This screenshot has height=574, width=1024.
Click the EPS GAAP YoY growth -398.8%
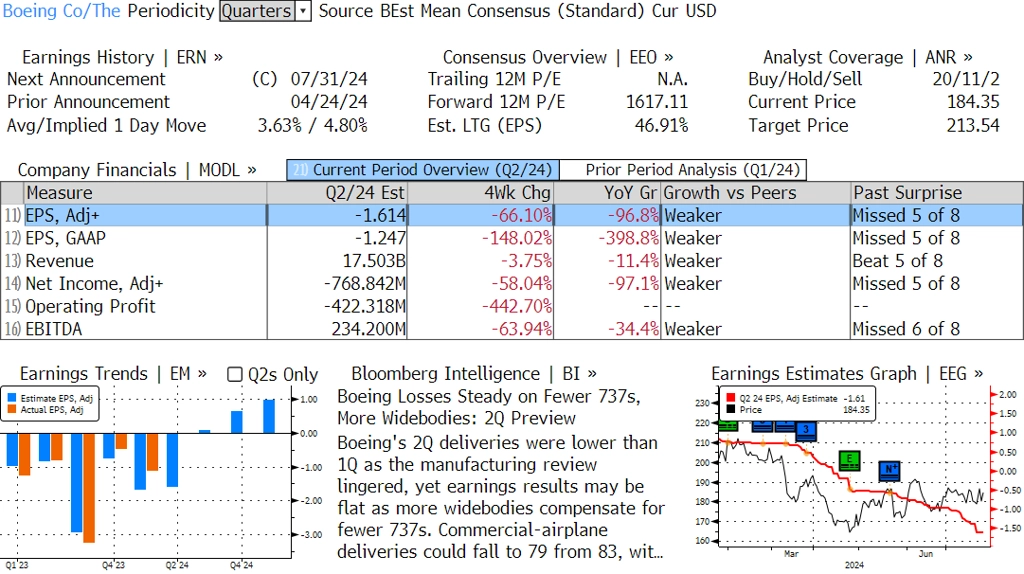pos(628,238)
